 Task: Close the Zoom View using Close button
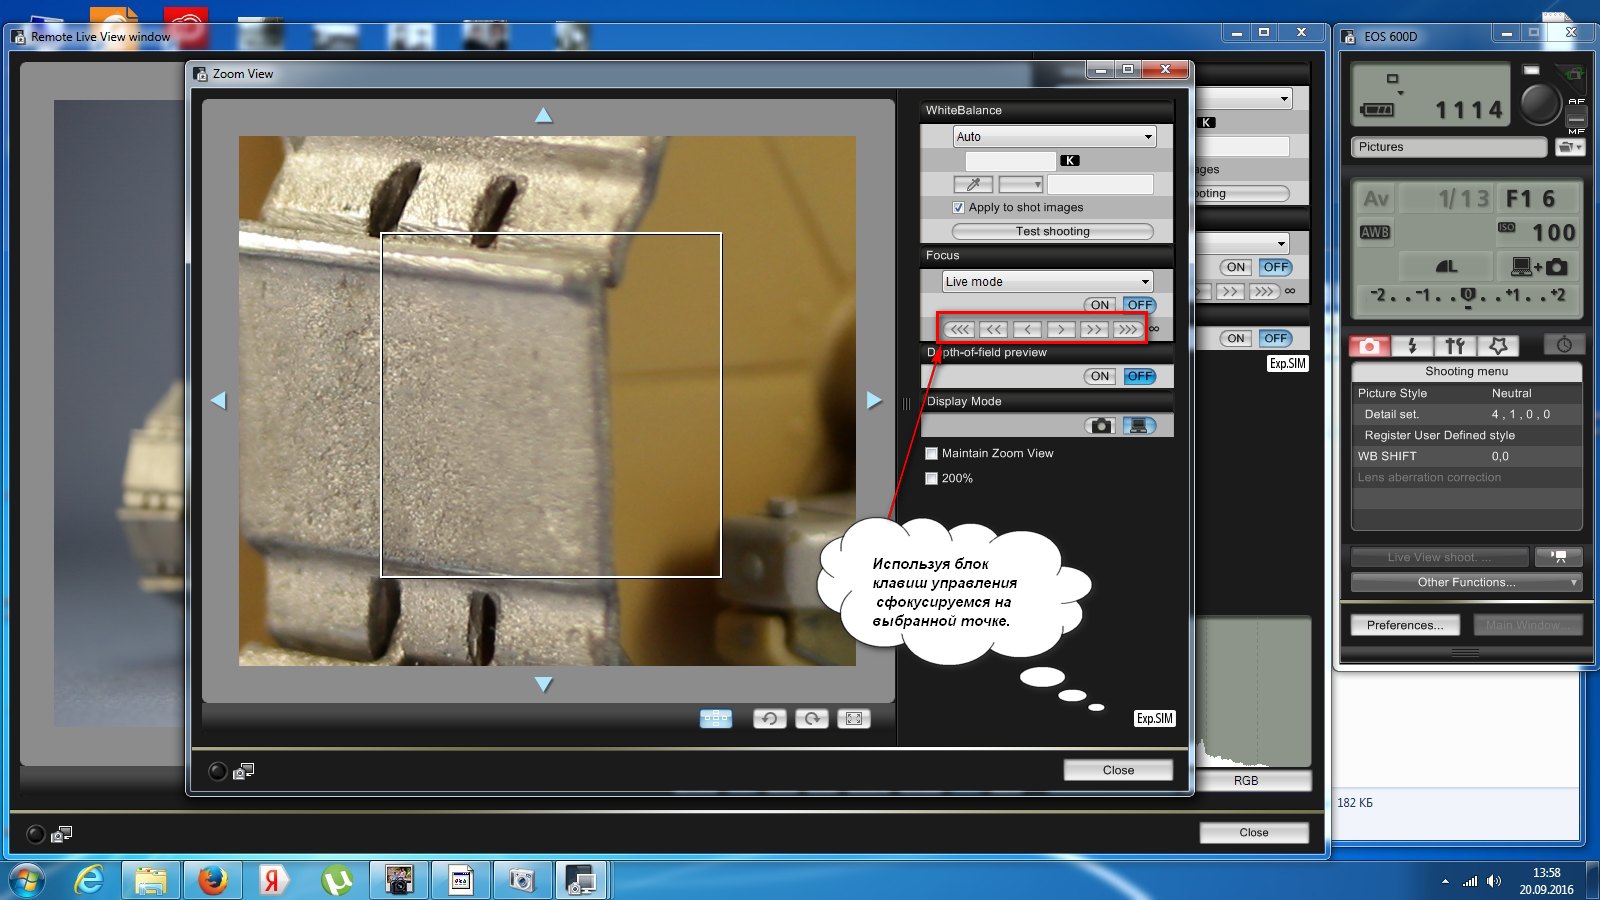pyautogui.click(x=1118, y=770)
